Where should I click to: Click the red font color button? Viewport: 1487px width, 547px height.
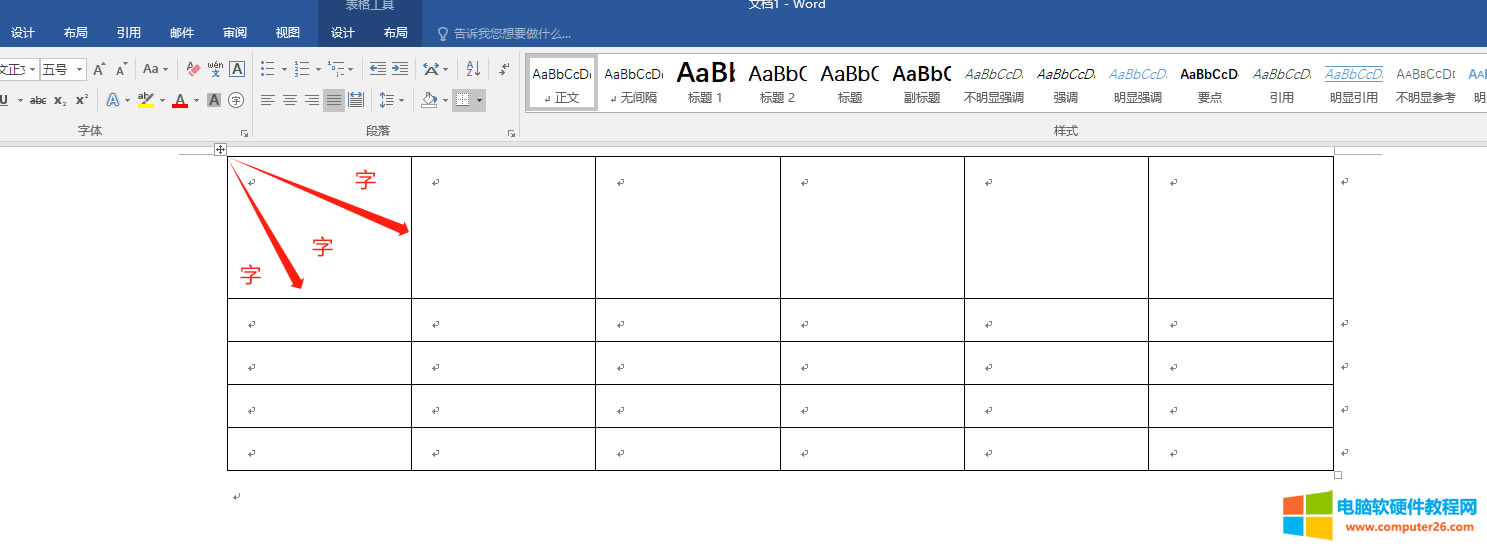180,100
